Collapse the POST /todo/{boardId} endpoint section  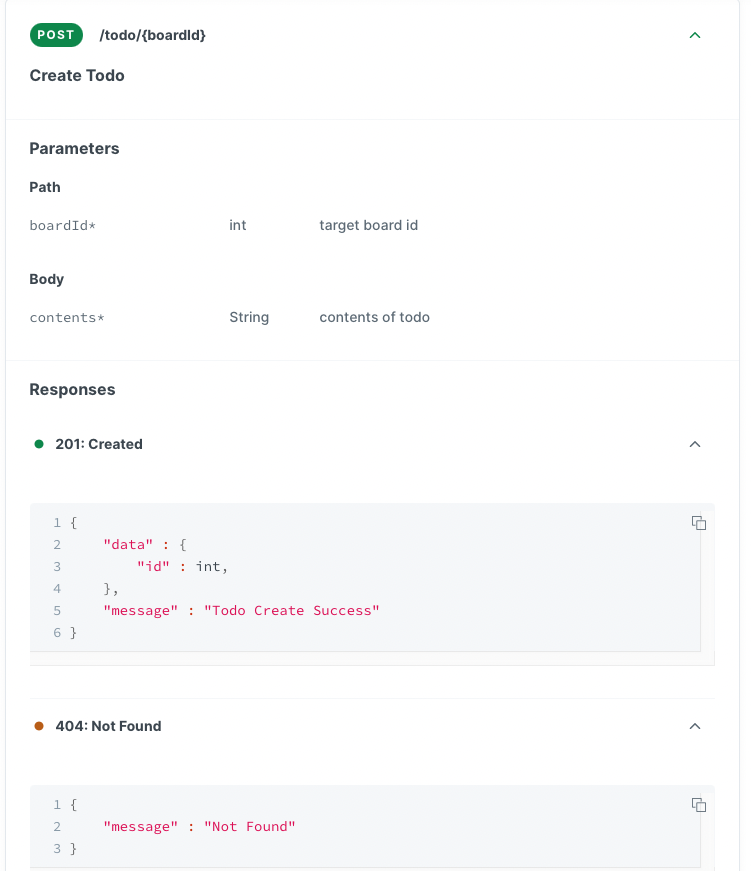point(695,36)
